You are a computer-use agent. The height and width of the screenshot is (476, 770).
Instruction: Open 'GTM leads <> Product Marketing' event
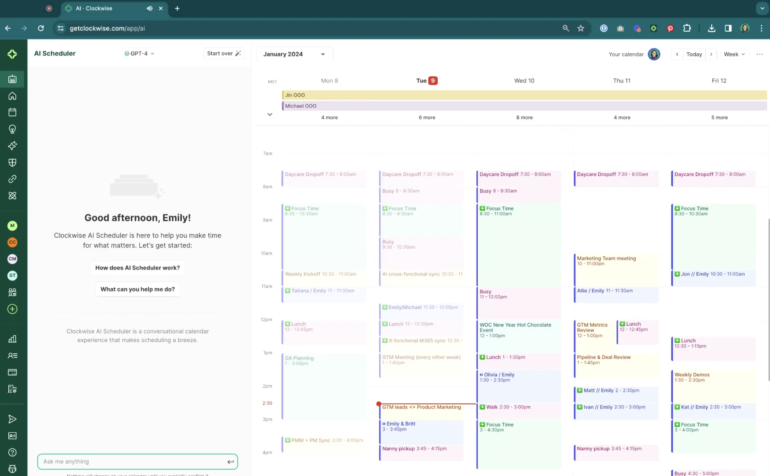(422, 411)
